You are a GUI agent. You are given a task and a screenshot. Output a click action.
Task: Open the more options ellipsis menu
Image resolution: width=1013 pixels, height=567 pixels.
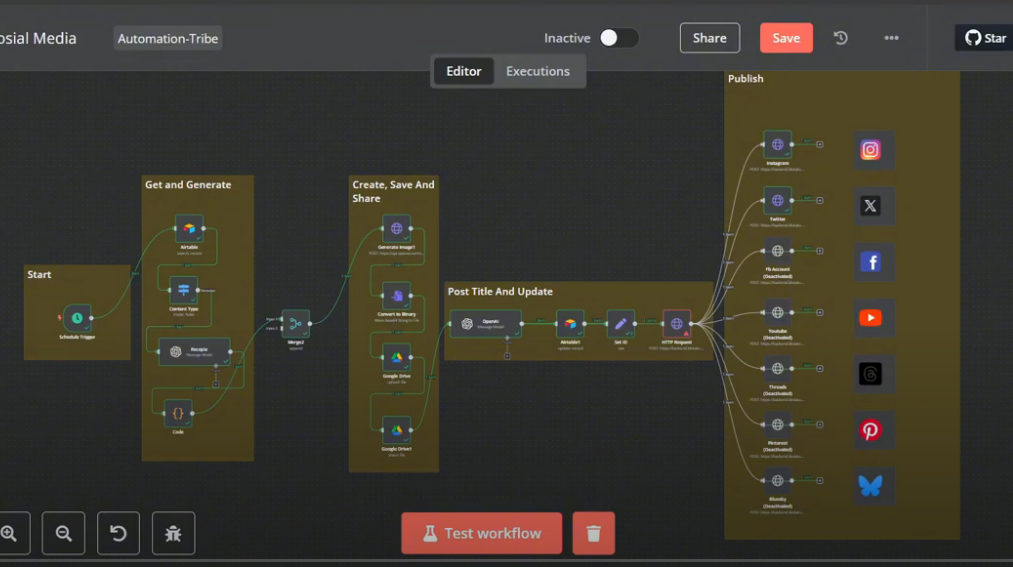(x=892, y=38)
